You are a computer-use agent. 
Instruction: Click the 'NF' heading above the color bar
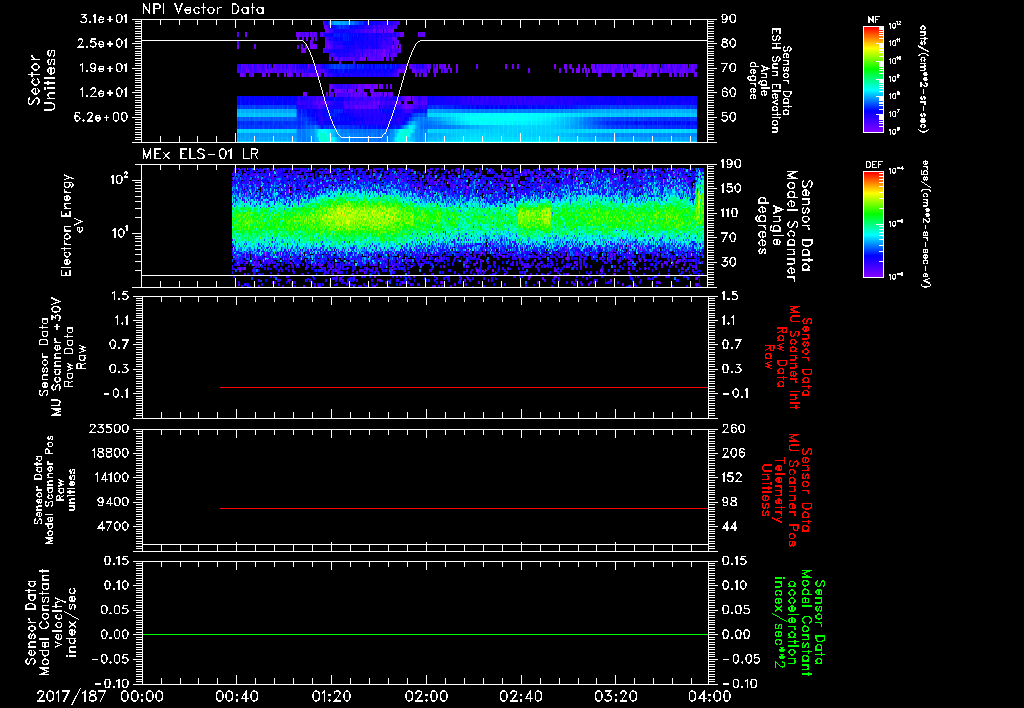[873, 20]
